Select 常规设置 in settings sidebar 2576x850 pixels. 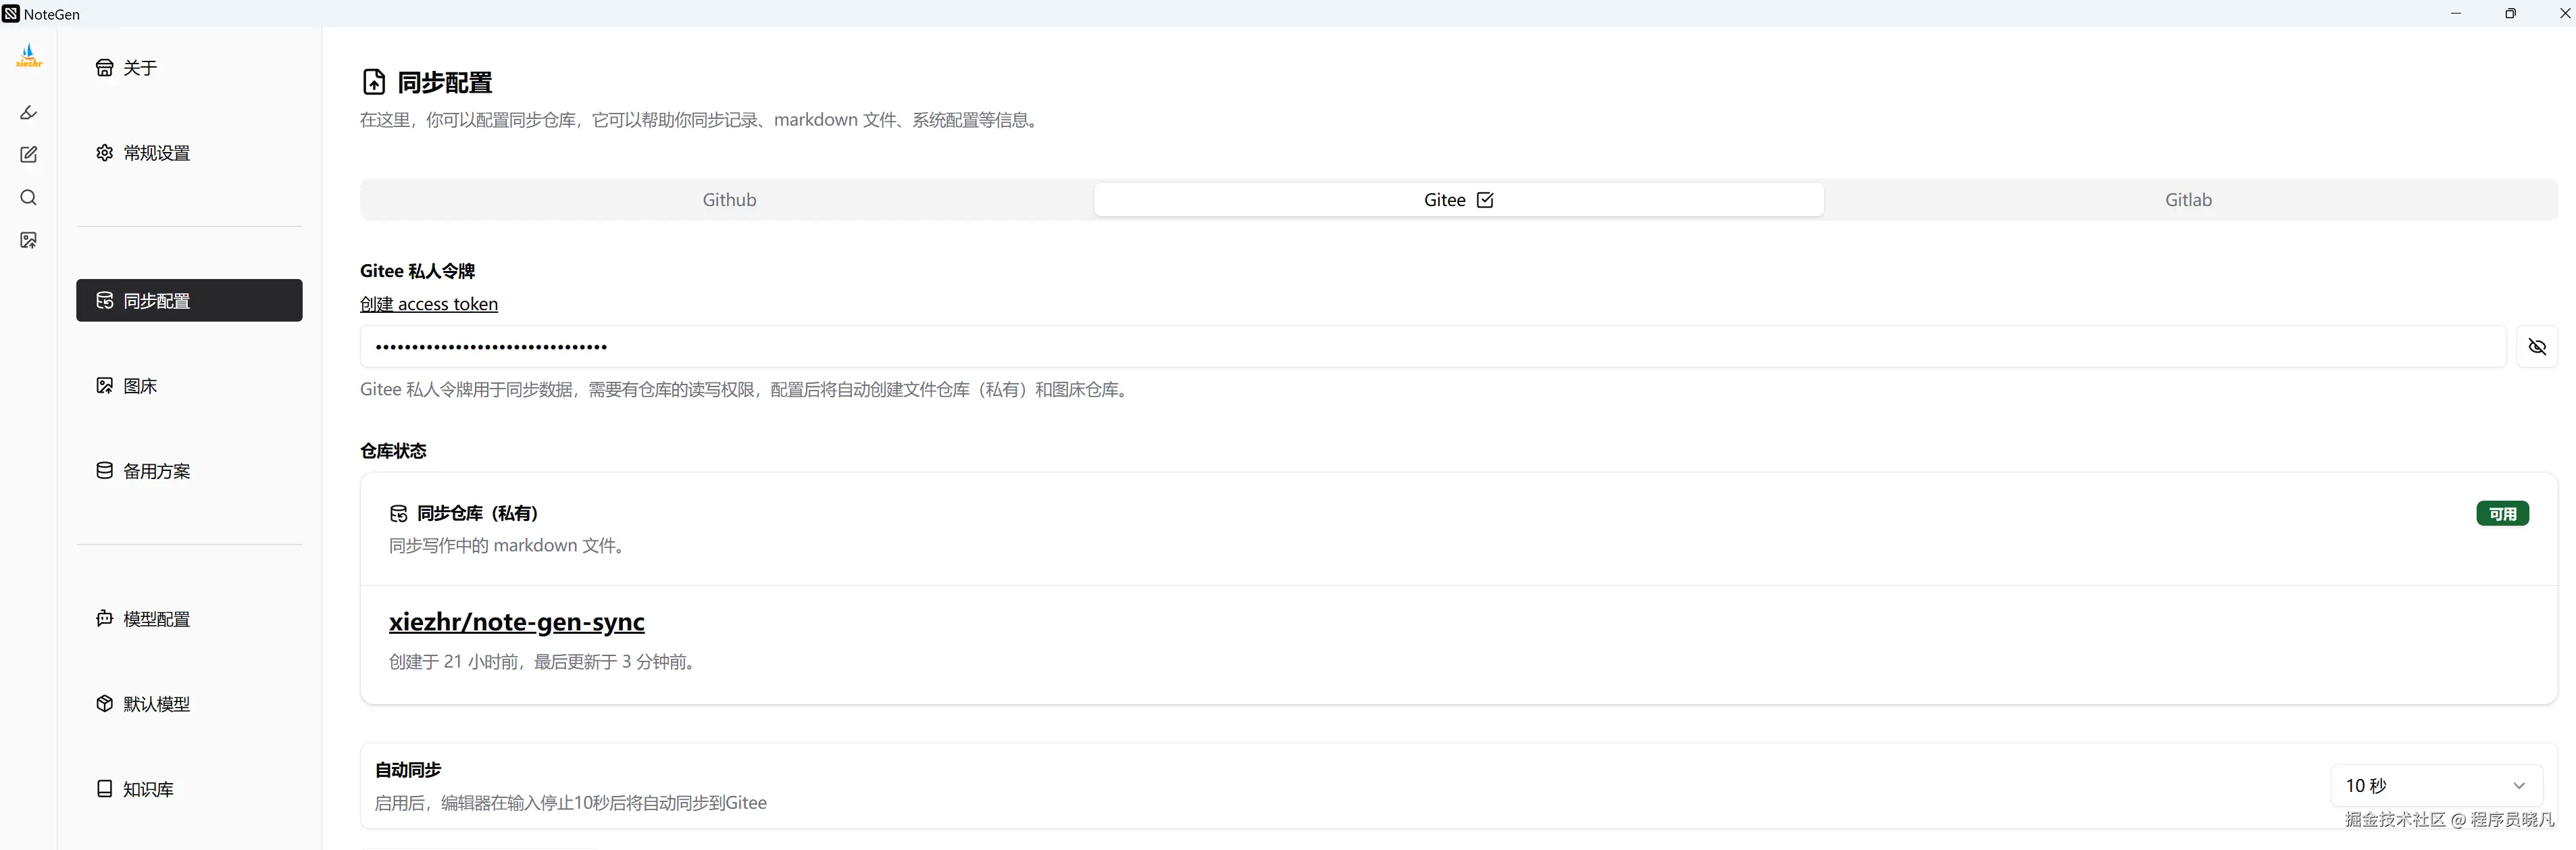156,153
